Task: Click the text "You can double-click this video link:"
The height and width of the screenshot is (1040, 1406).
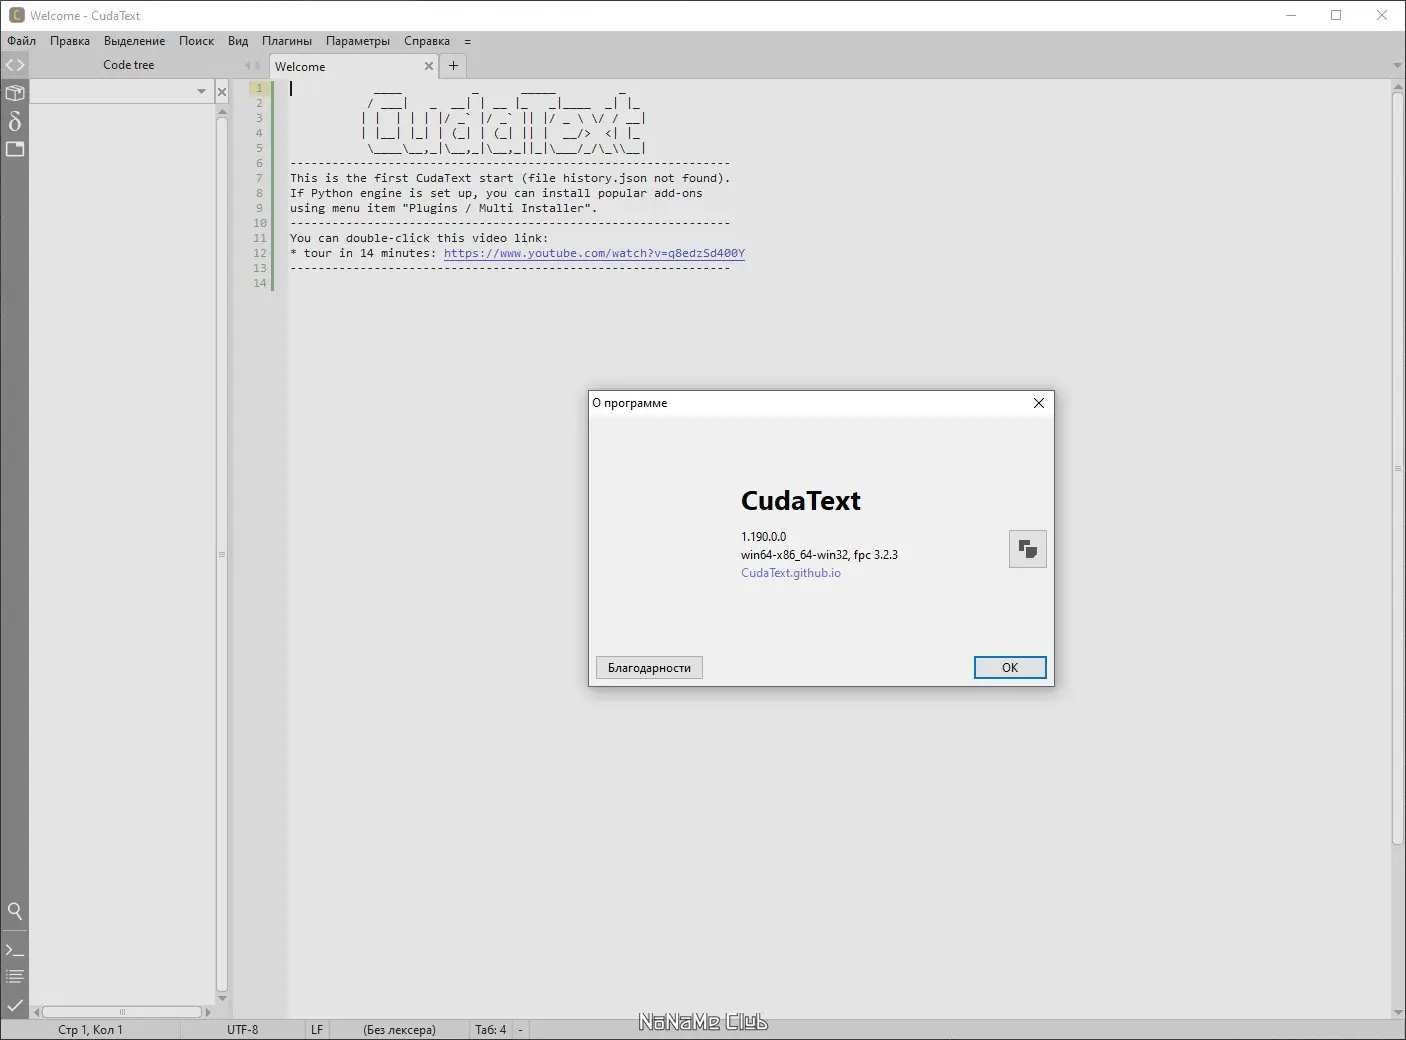Action: [x=419, y=238]
